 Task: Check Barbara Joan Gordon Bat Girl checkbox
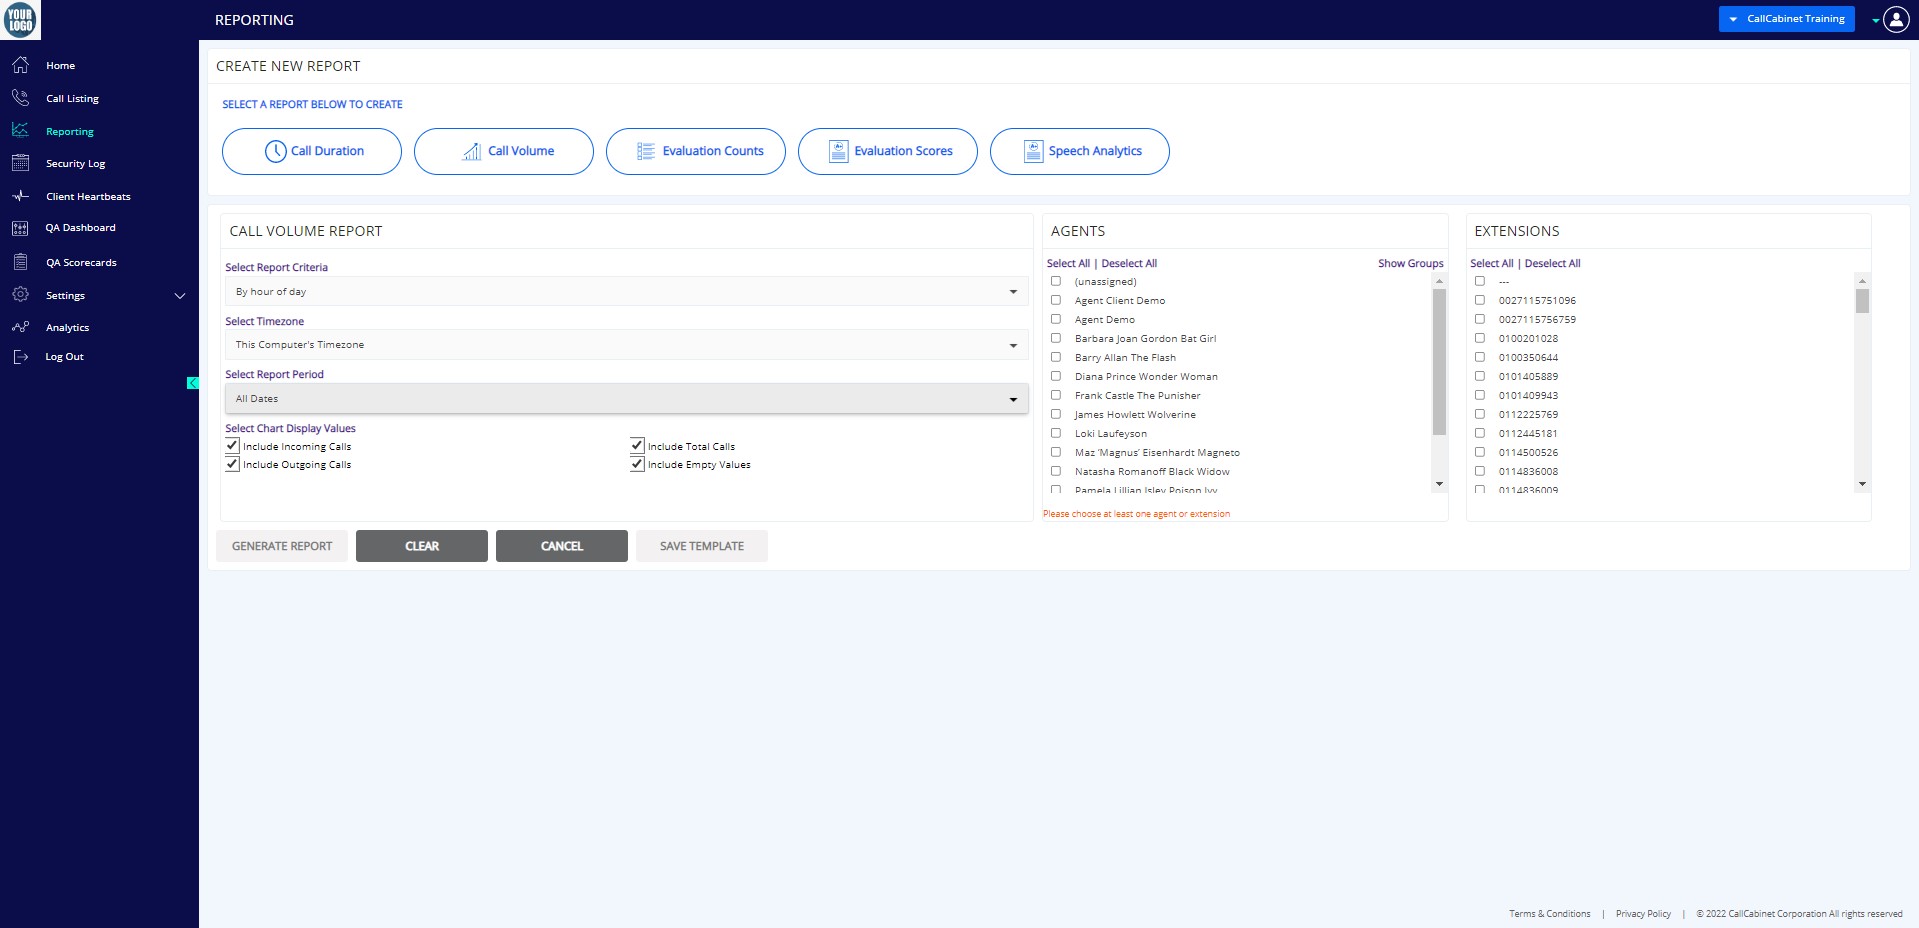pyautogui.click(x=1056, y=338)
